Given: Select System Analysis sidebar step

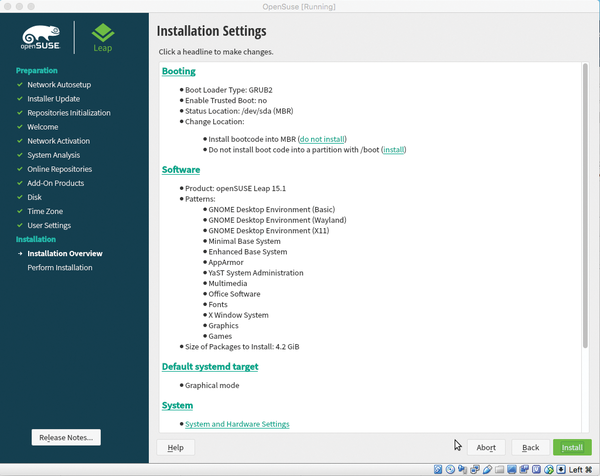Looking at the screenshot, I should point(54,155).
